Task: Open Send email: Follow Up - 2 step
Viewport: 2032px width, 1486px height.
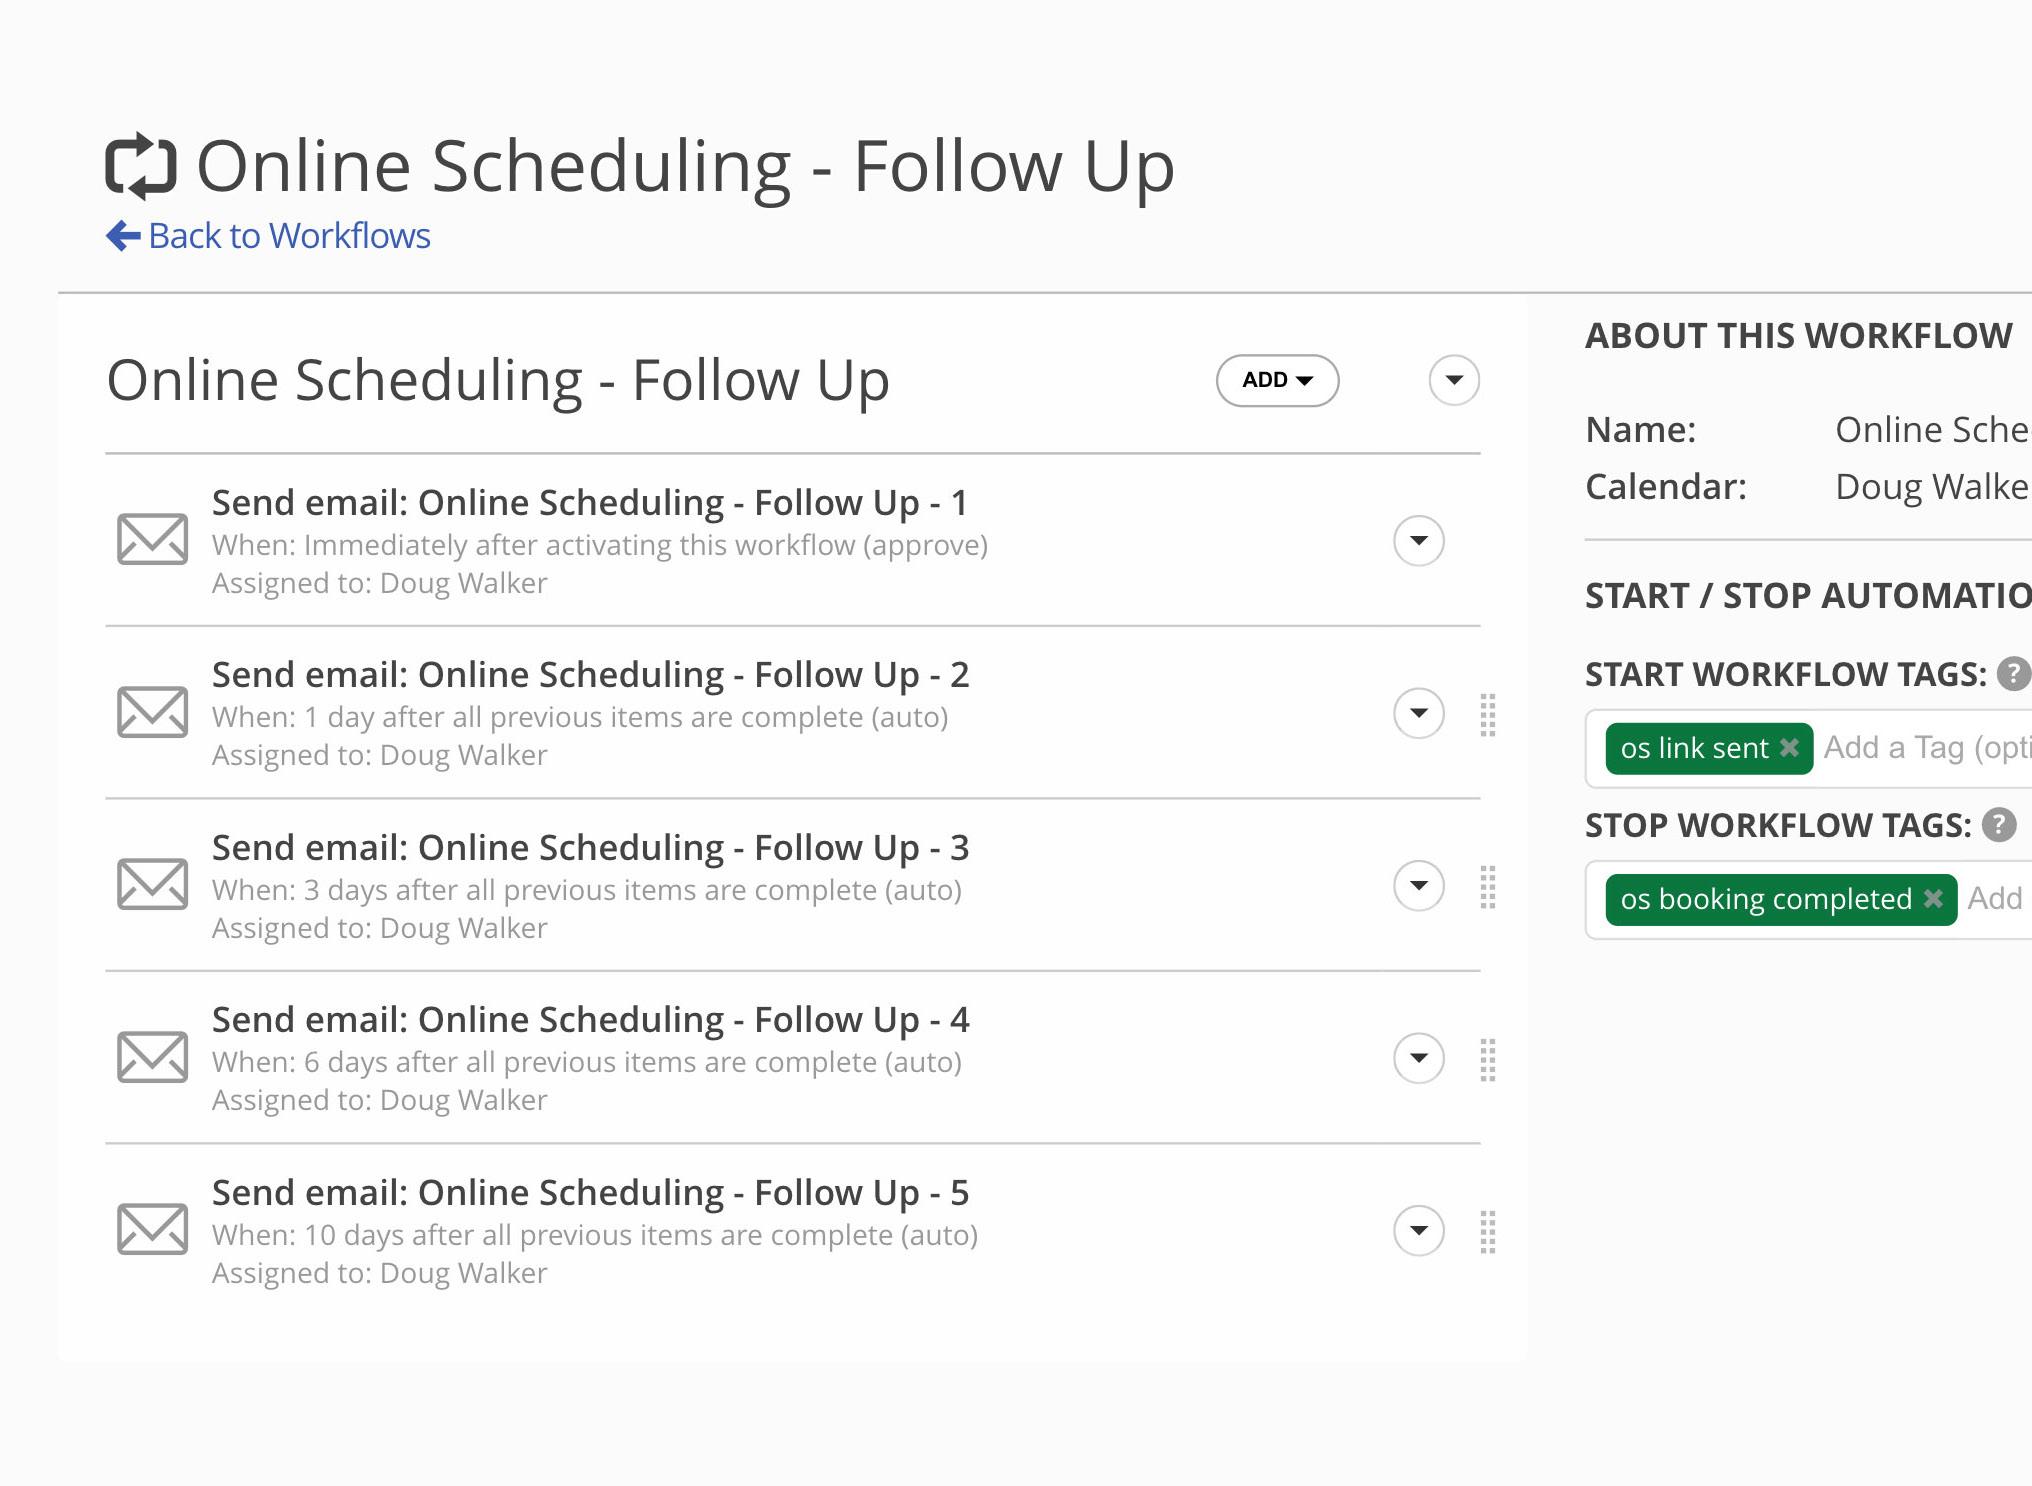Action: (590, 675)
